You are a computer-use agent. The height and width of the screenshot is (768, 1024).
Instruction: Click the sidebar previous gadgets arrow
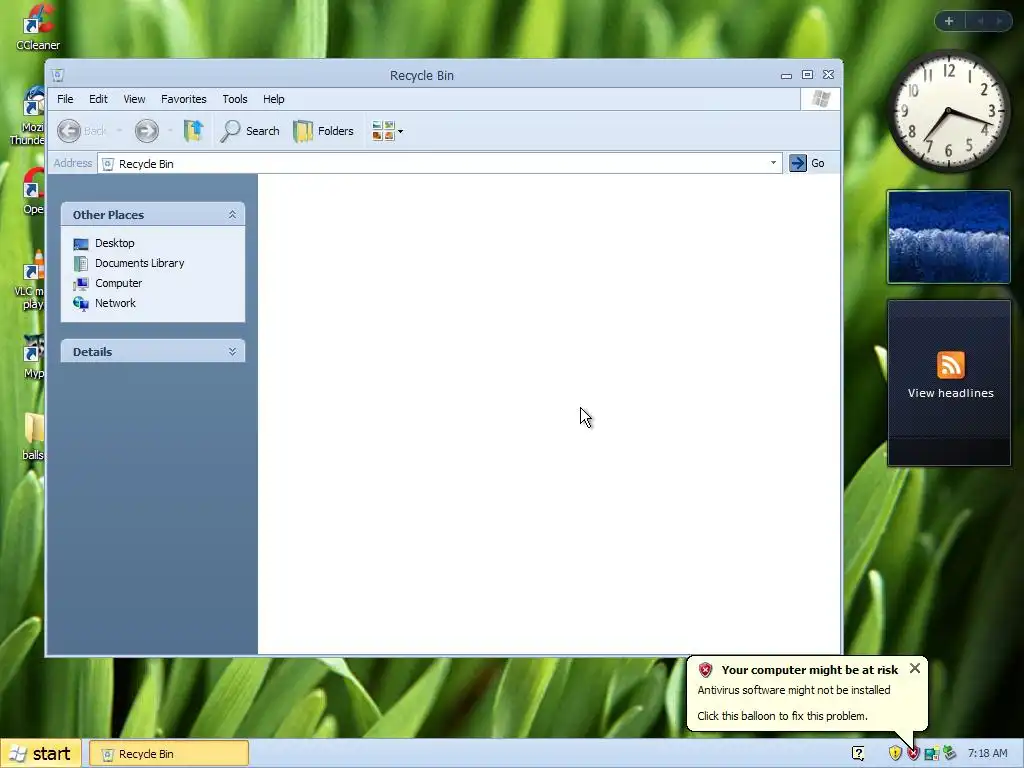[x=980, y=21]
